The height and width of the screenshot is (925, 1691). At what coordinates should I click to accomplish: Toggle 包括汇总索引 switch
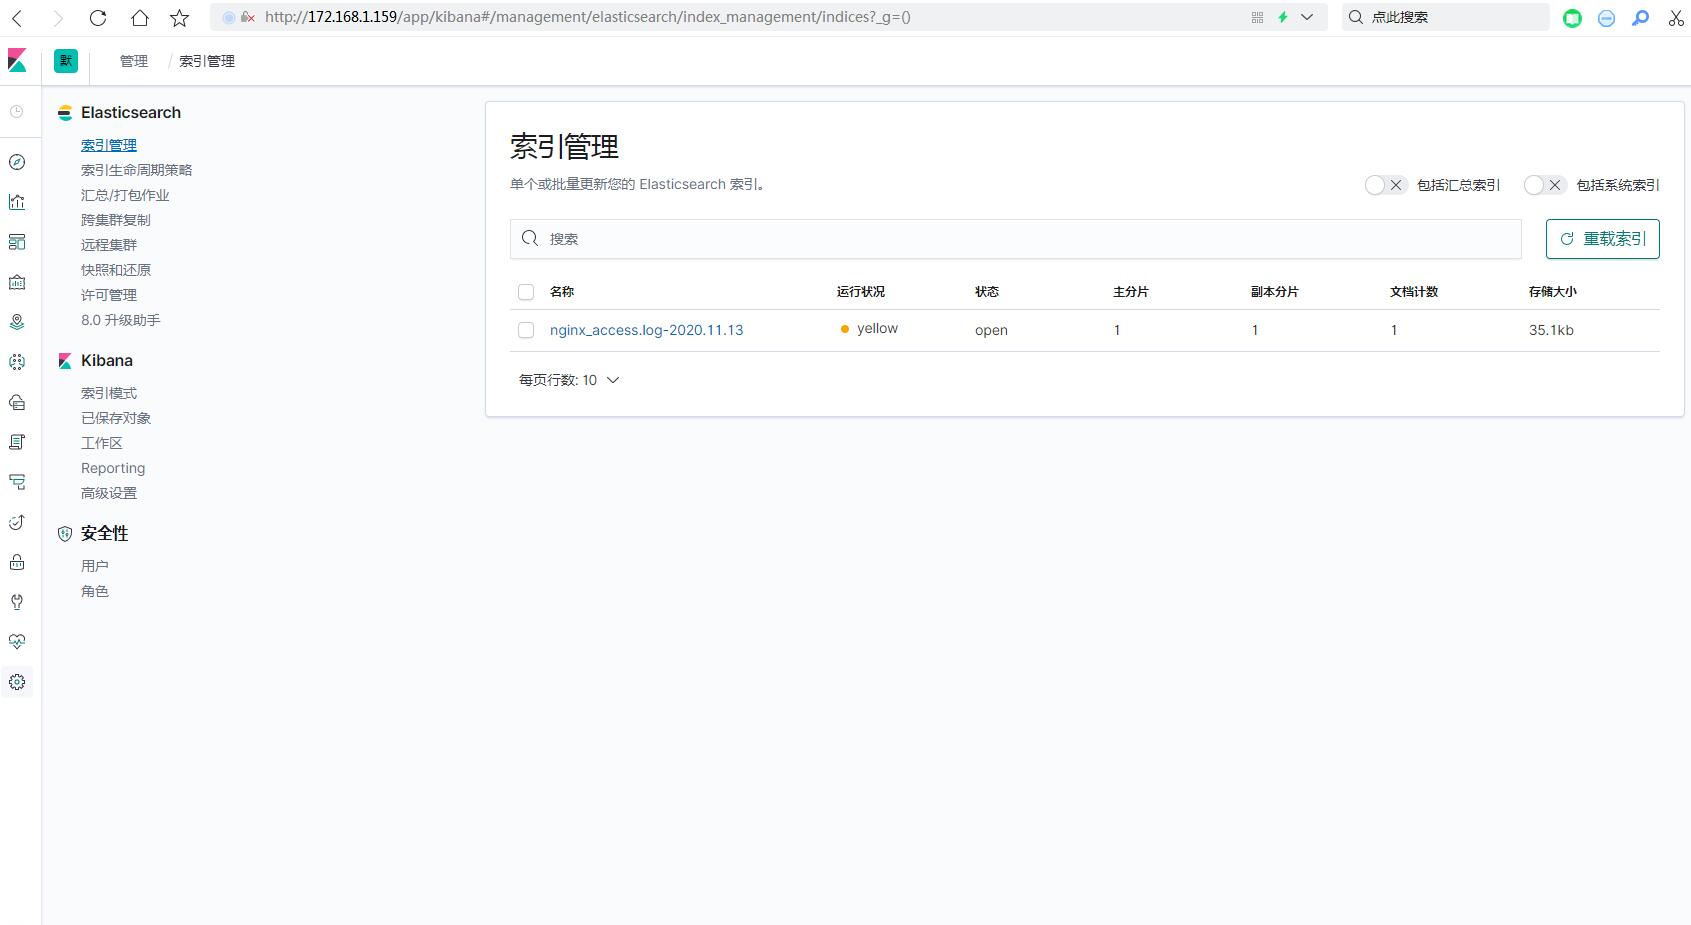tap(1386, 185)
